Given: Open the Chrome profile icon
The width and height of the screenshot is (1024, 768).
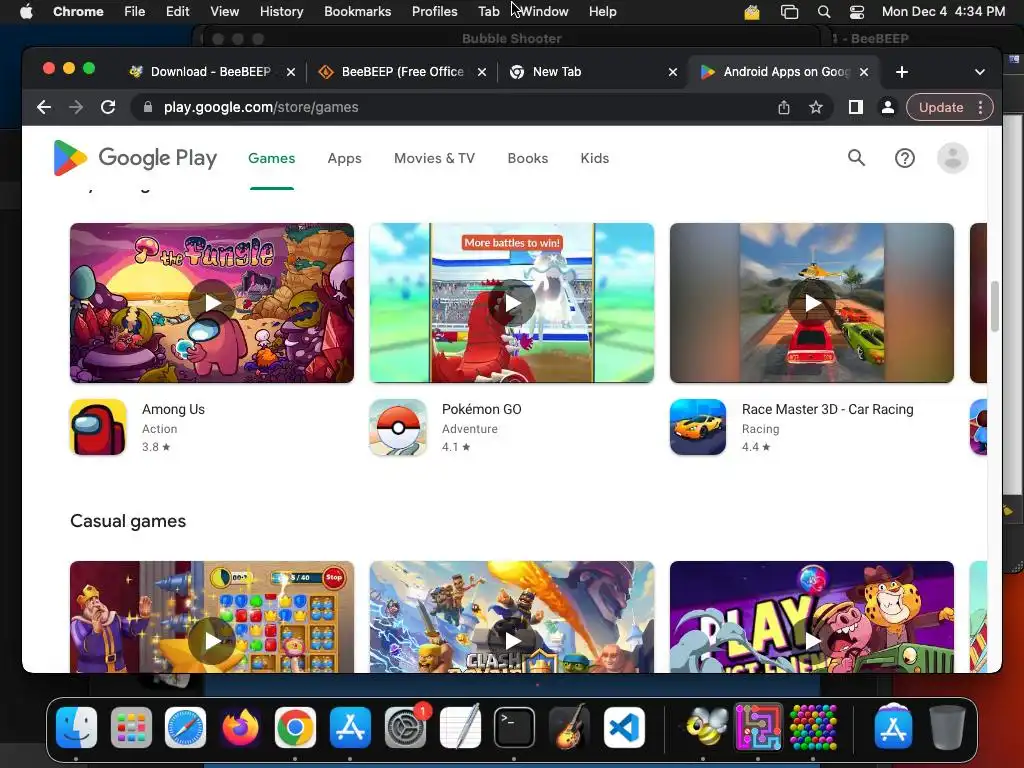Looking at the screenshot, I should click(888, 107).
